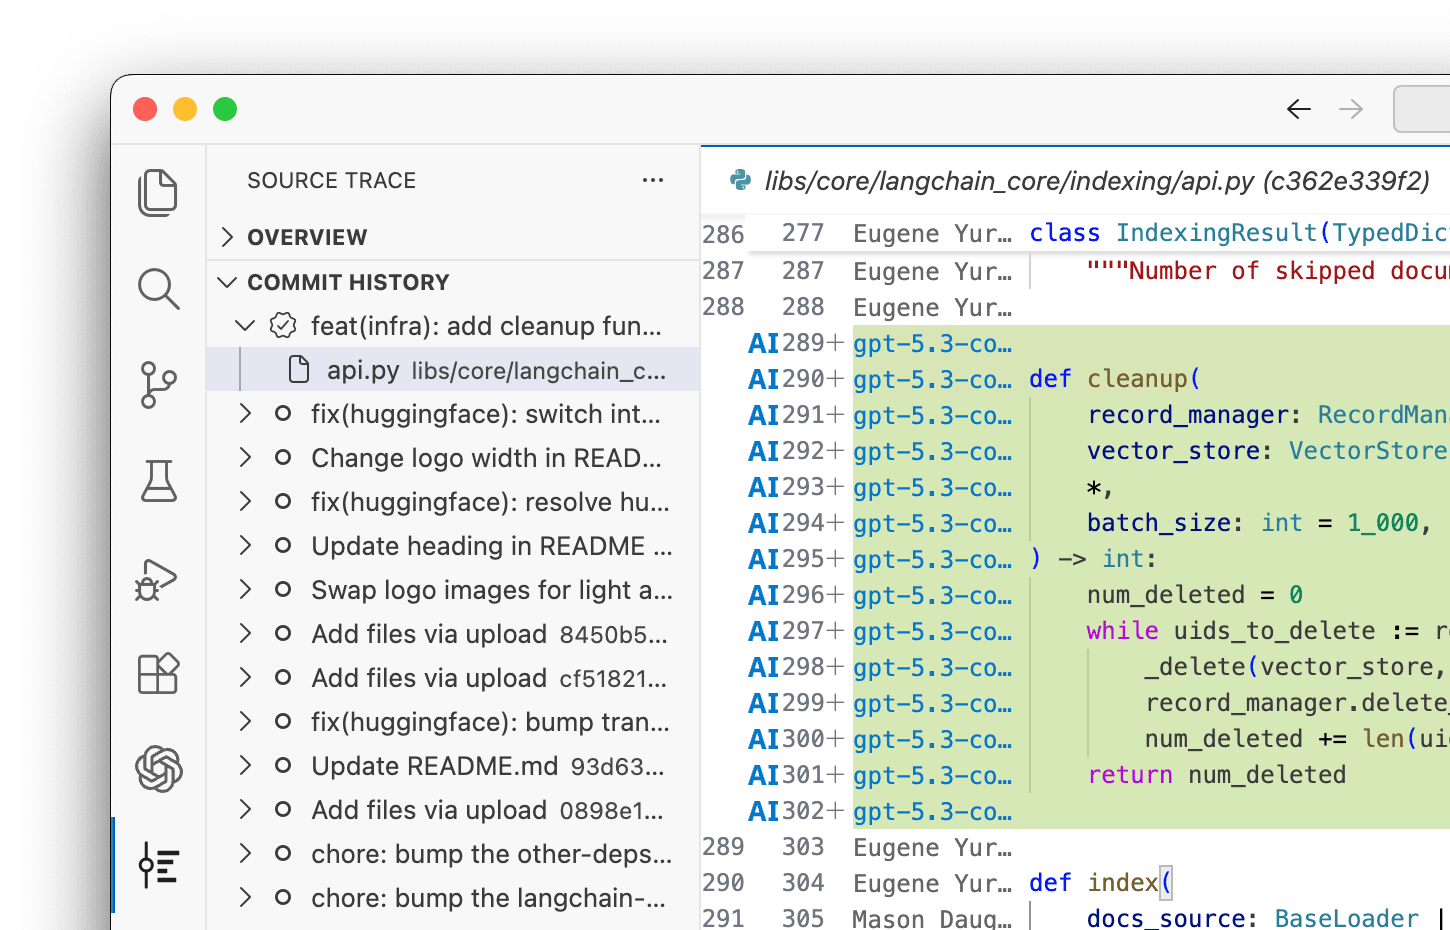Select api.py under the cleanup commit

(365, 369)
